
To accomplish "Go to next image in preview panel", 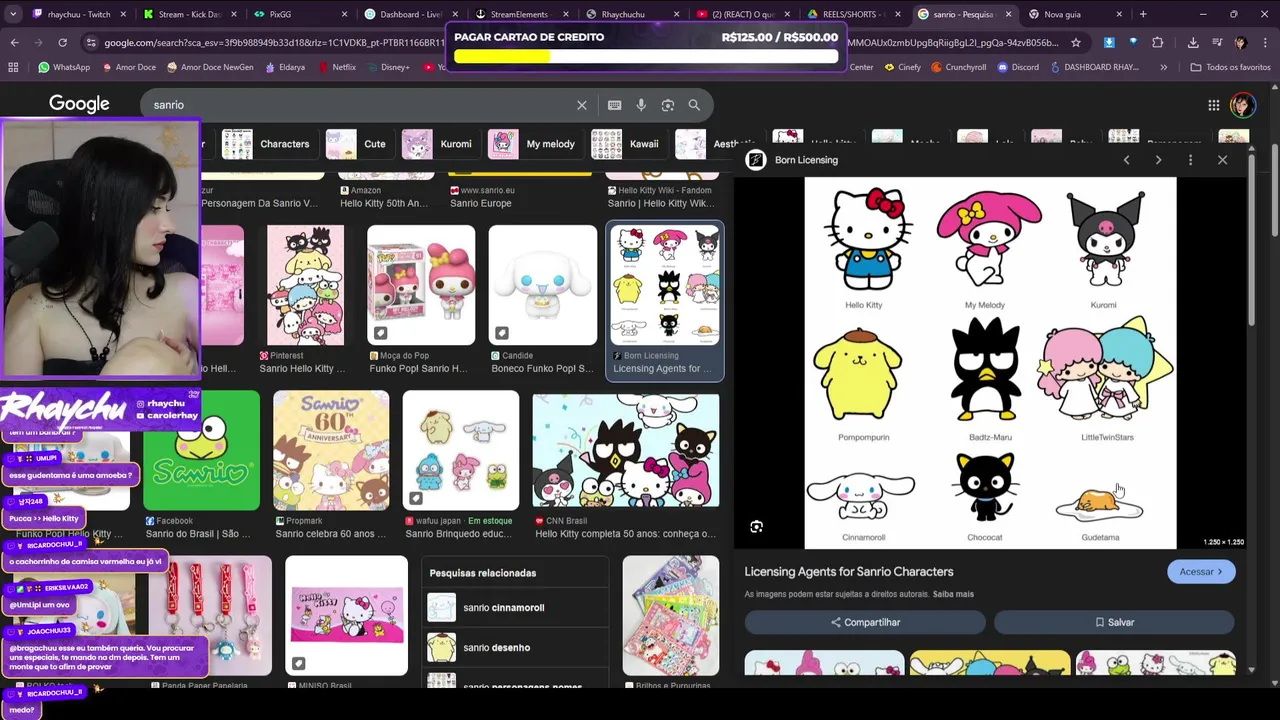I will click(x=1158, y=160).
